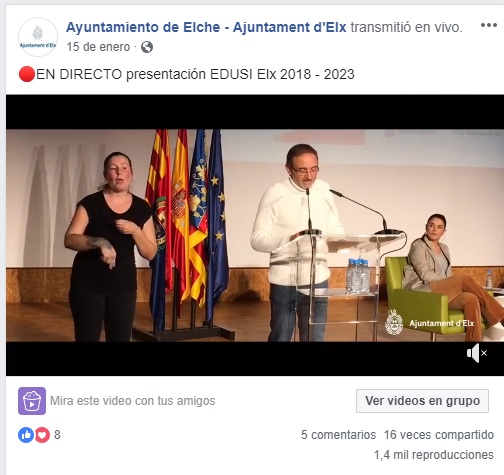The width and height of the screenshot is (504, 475).
Task: Open the public globe privacy icon
Action: click(x=147, y=47)
